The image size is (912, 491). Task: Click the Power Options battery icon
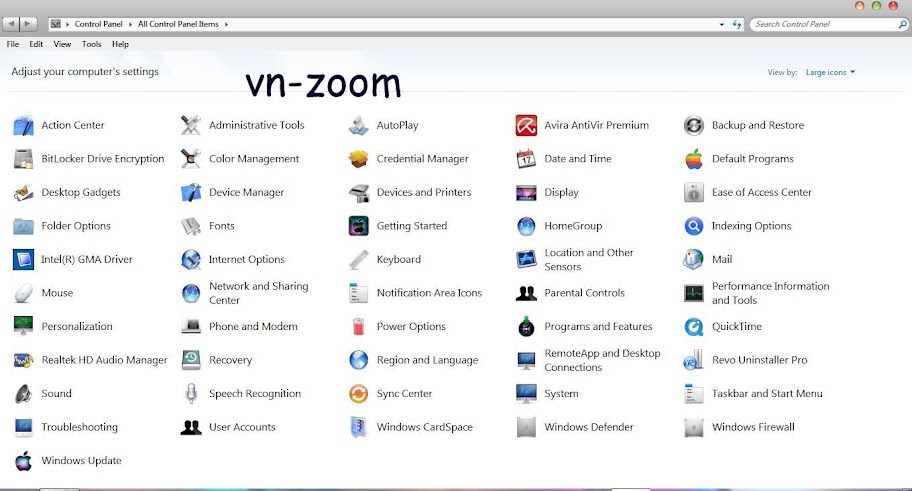[x=358, y=327]
